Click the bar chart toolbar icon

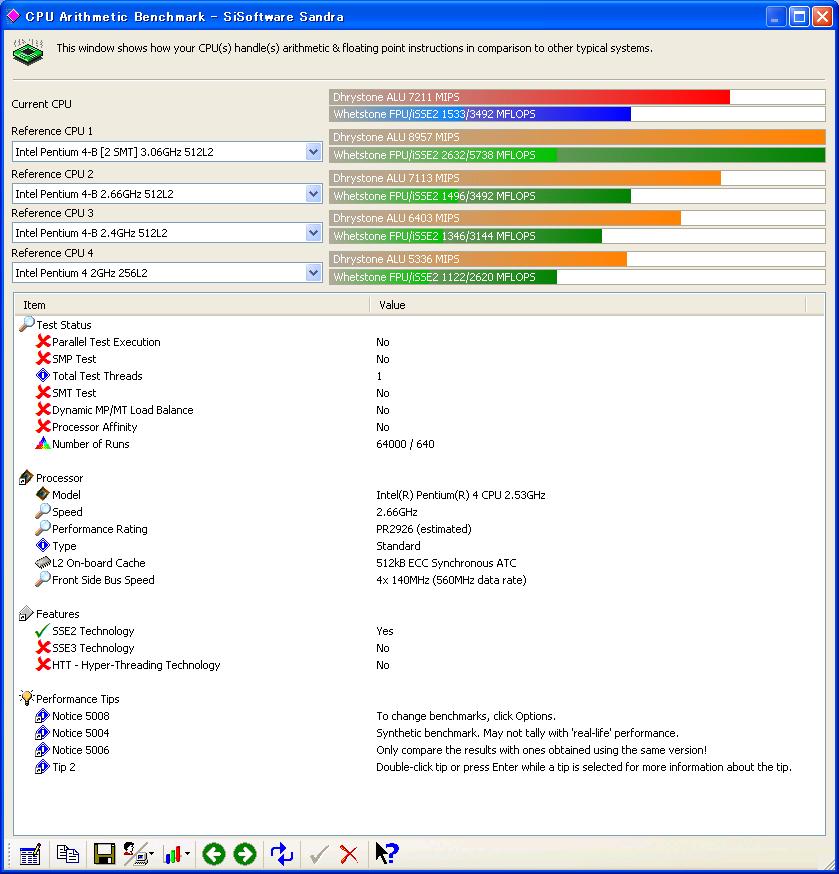click(x=172, y=853)
